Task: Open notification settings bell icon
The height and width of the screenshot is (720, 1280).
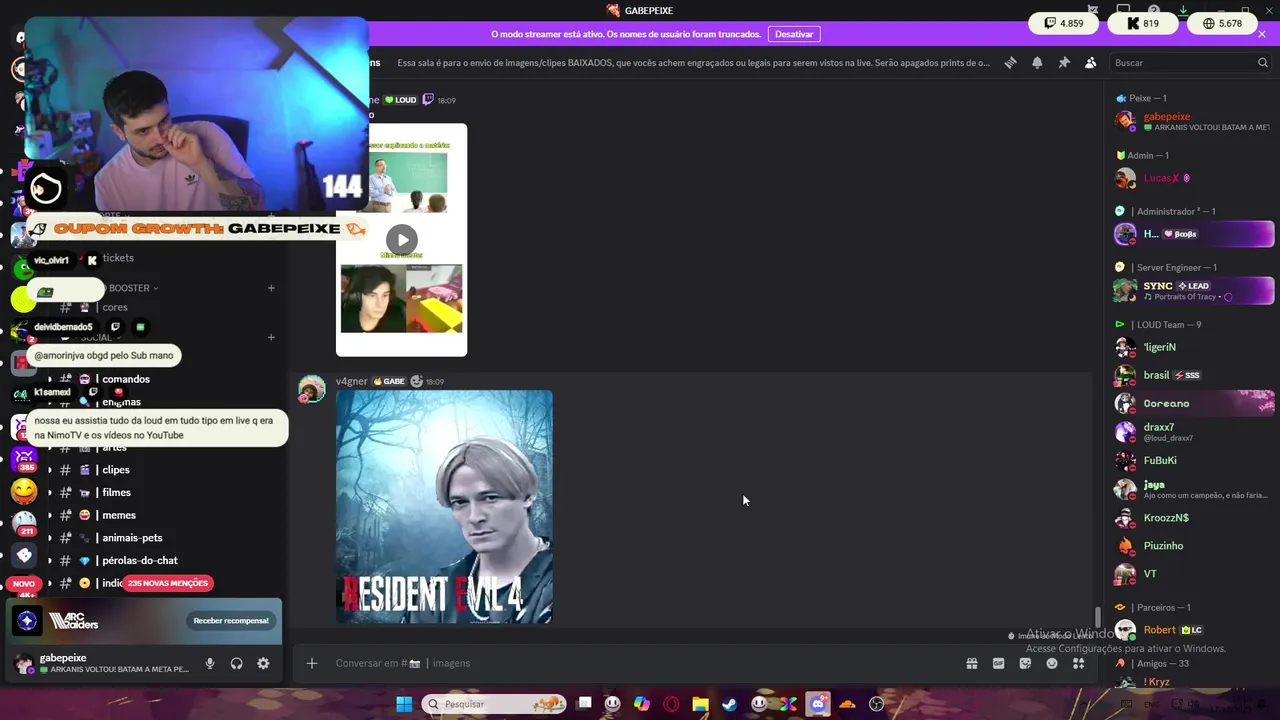Action: [1037, 63]
